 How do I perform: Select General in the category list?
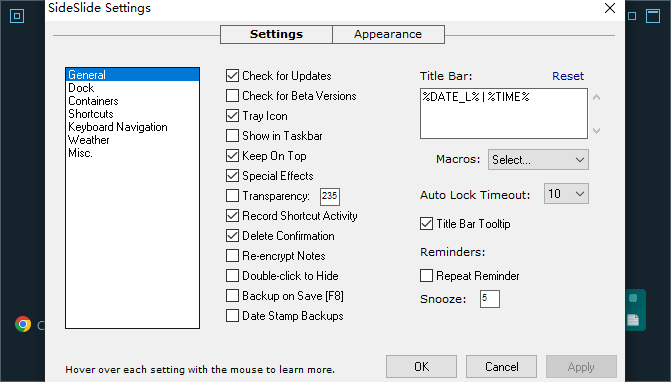[x=132, y=75]
